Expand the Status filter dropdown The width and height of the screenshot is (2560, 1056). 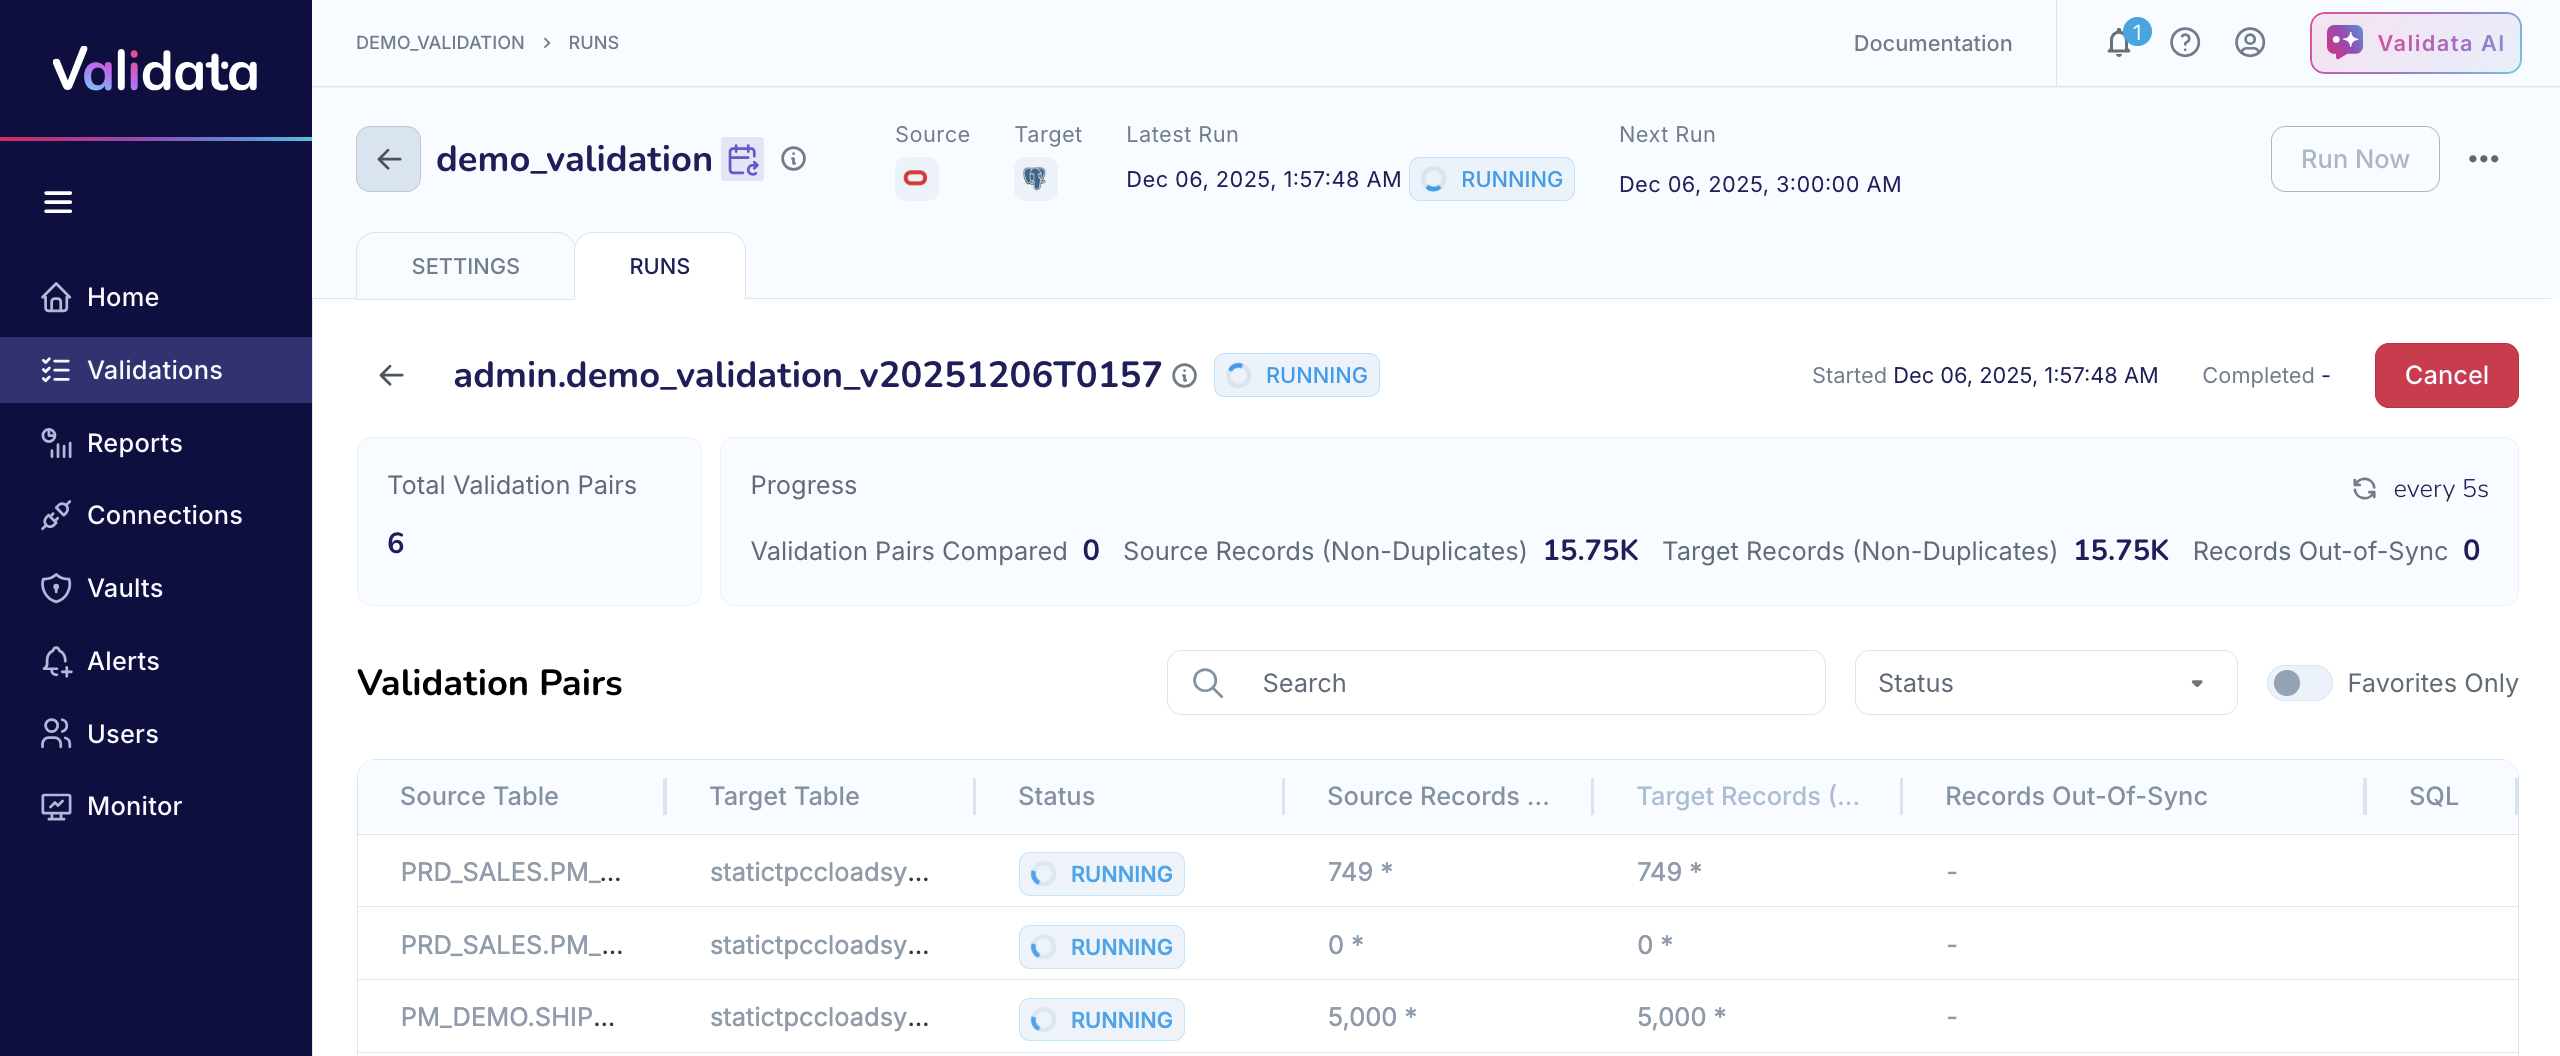click(2045, 683)
